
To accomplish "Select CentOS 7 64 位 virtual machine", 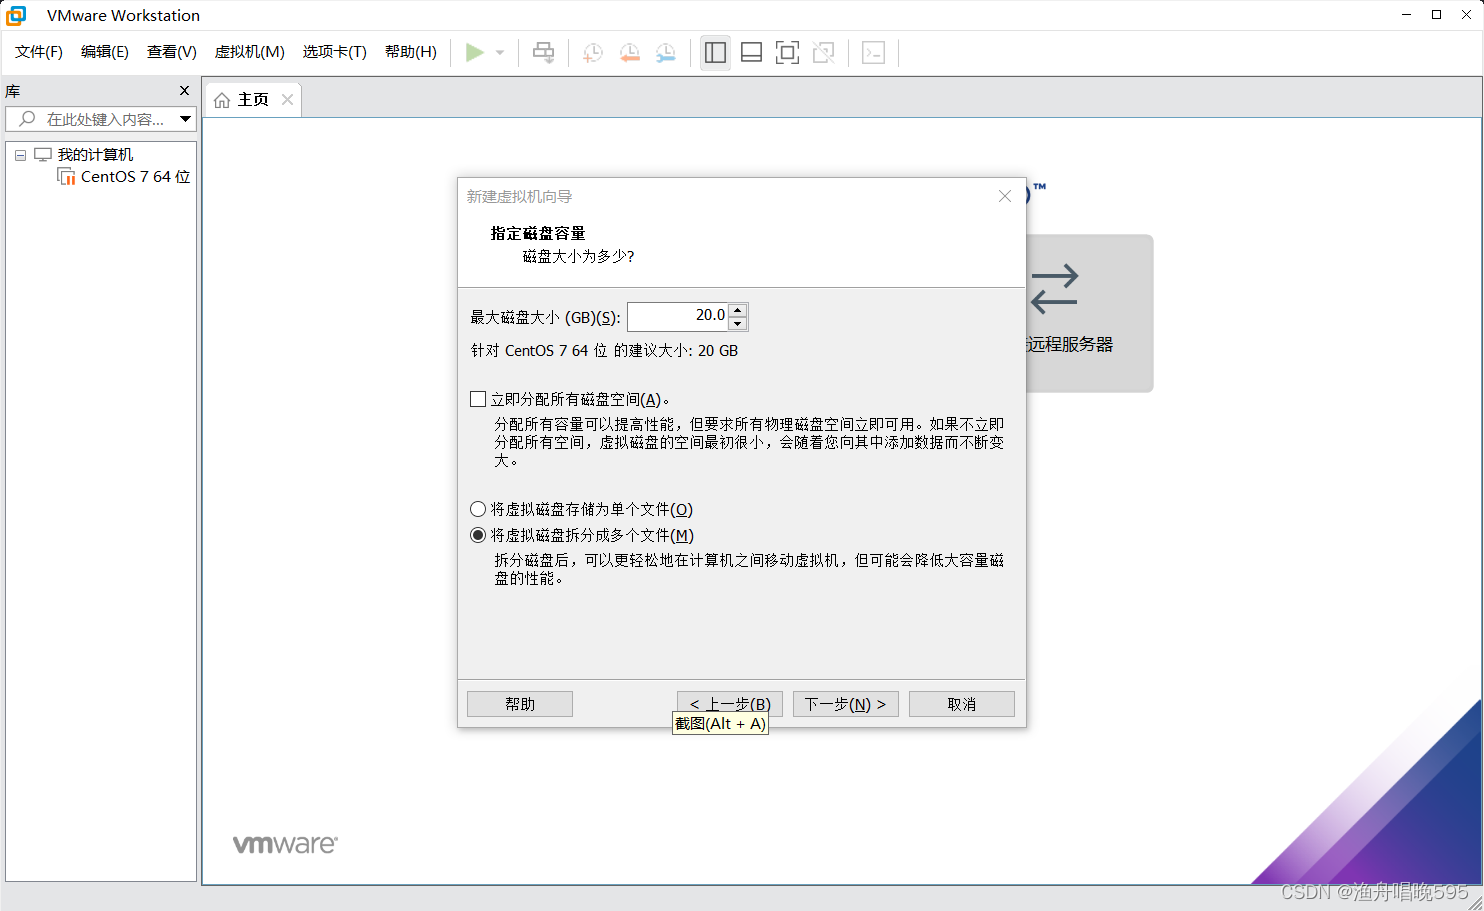I will point(135,177).
